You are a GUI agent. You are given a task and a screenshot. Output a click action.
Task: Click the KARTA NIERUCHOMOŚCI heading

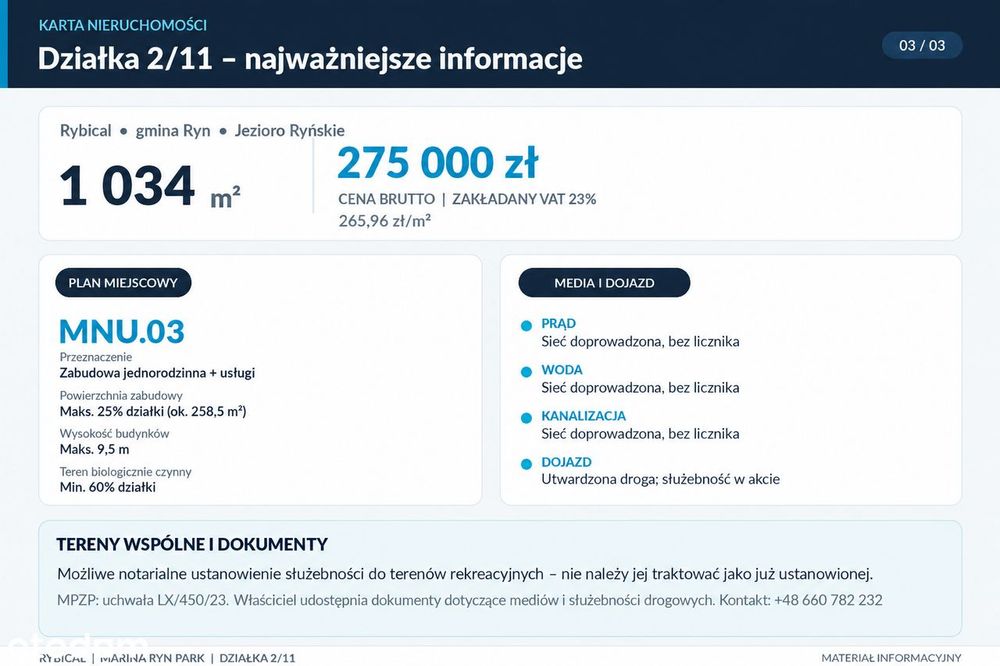122,25
